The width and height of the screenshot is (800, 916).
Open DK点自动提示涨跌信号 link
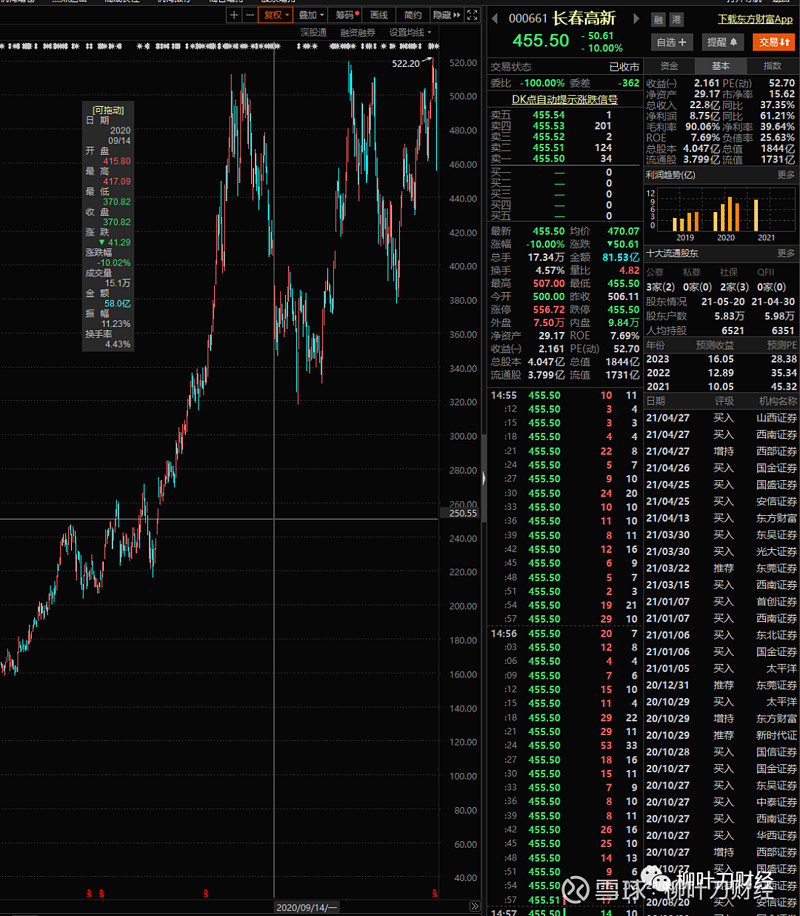pyautogui.click(x=563, y=99)
